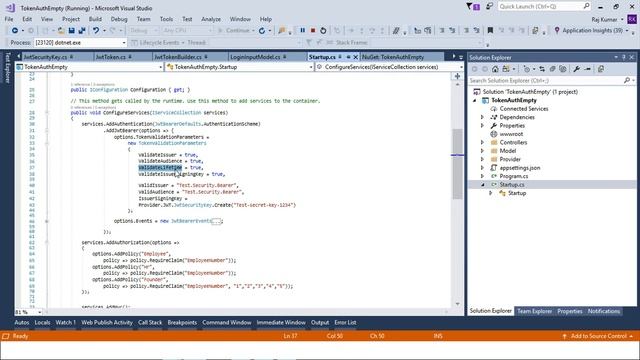This screenshot has height=360, width=640.
Task: Open the Notifications panel tab
Action: [604, 311]
